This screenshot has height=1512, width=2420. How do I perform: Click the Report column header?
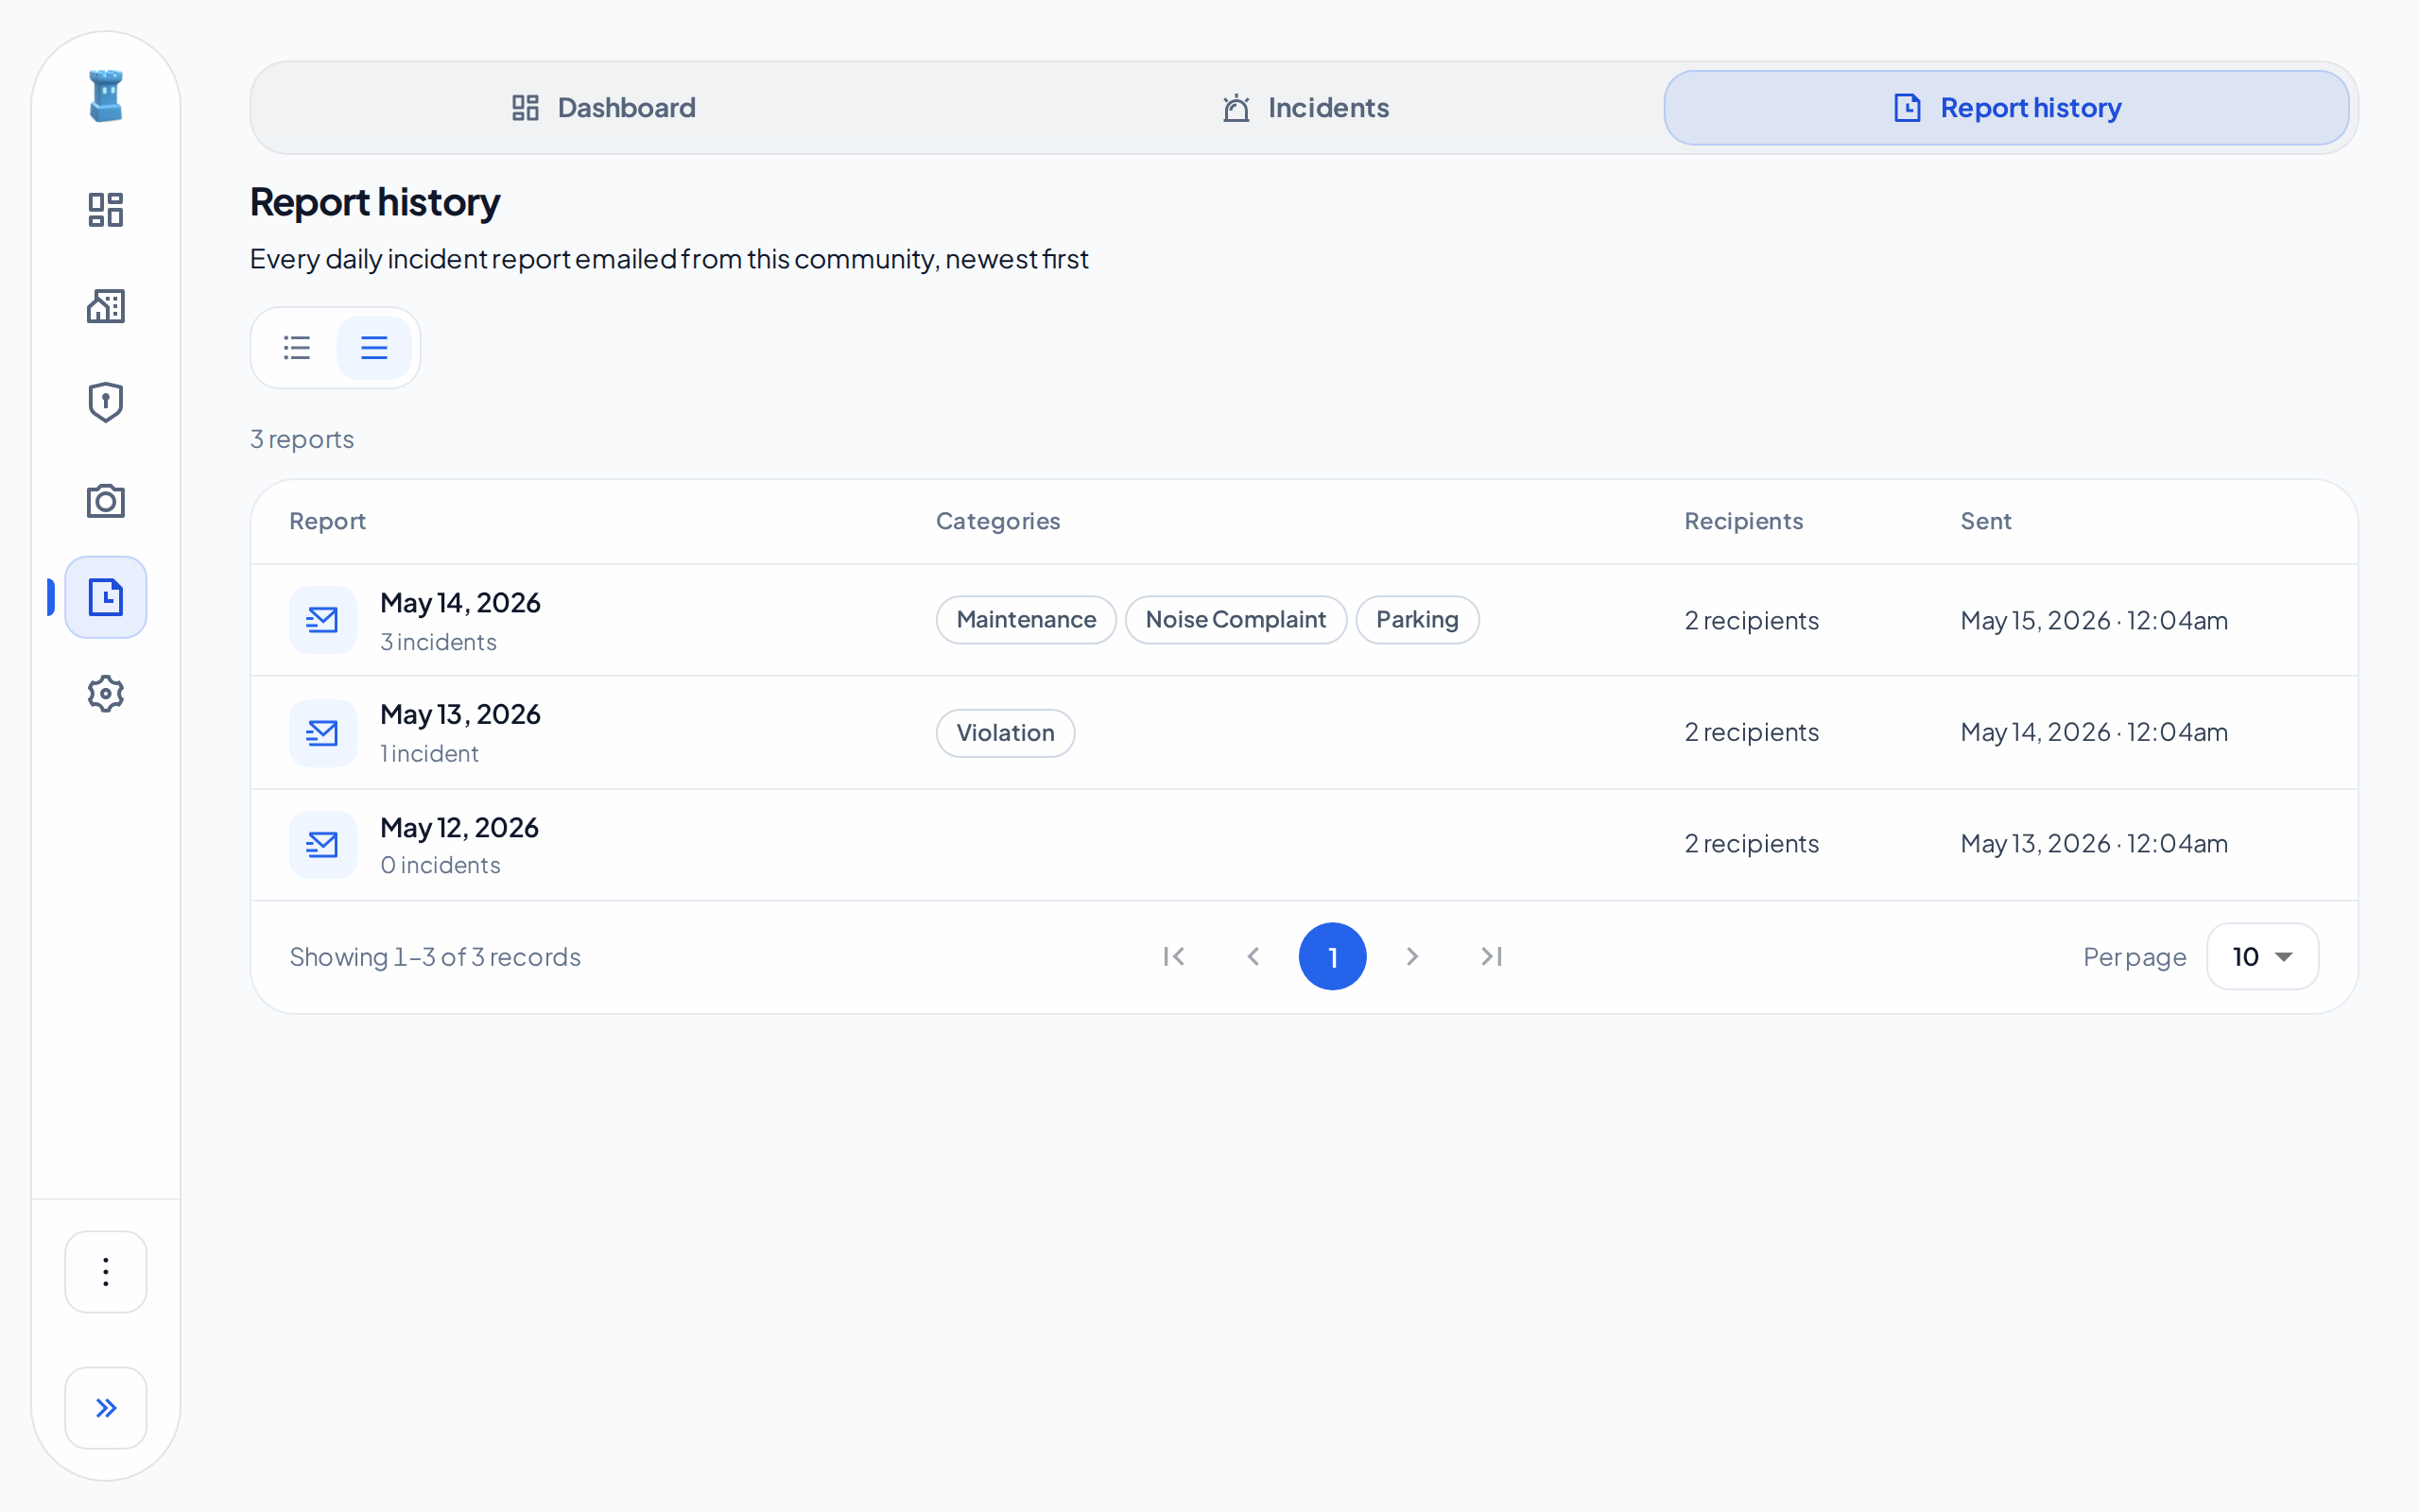(x=327, y=521)
